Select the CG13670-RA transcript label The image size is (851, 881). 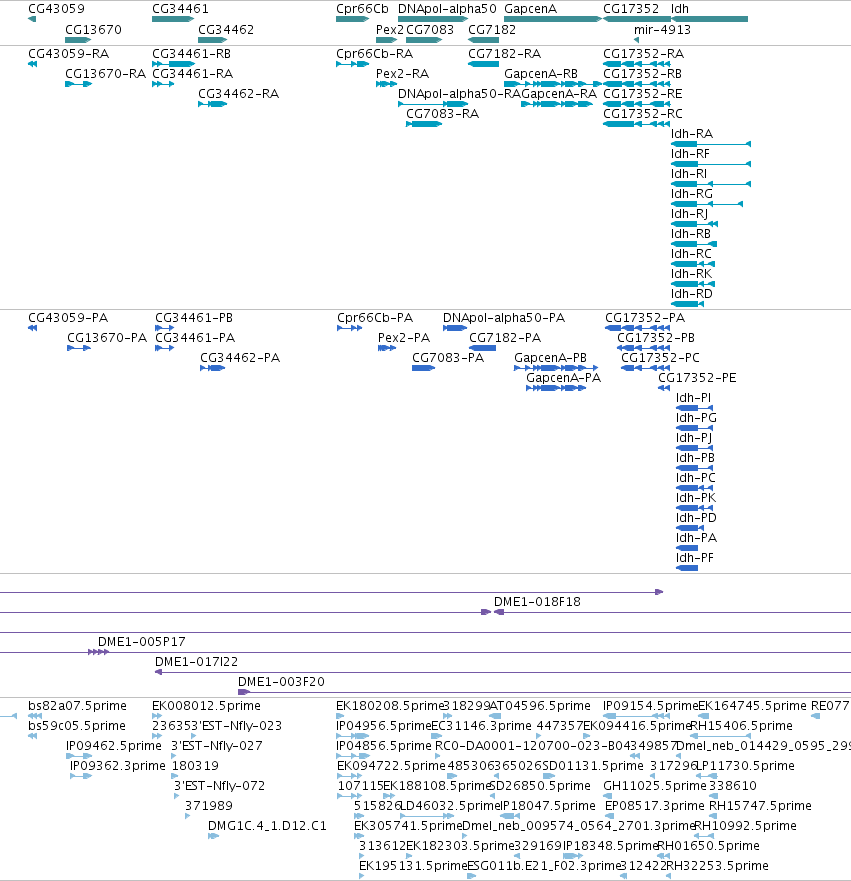[106, 74]
